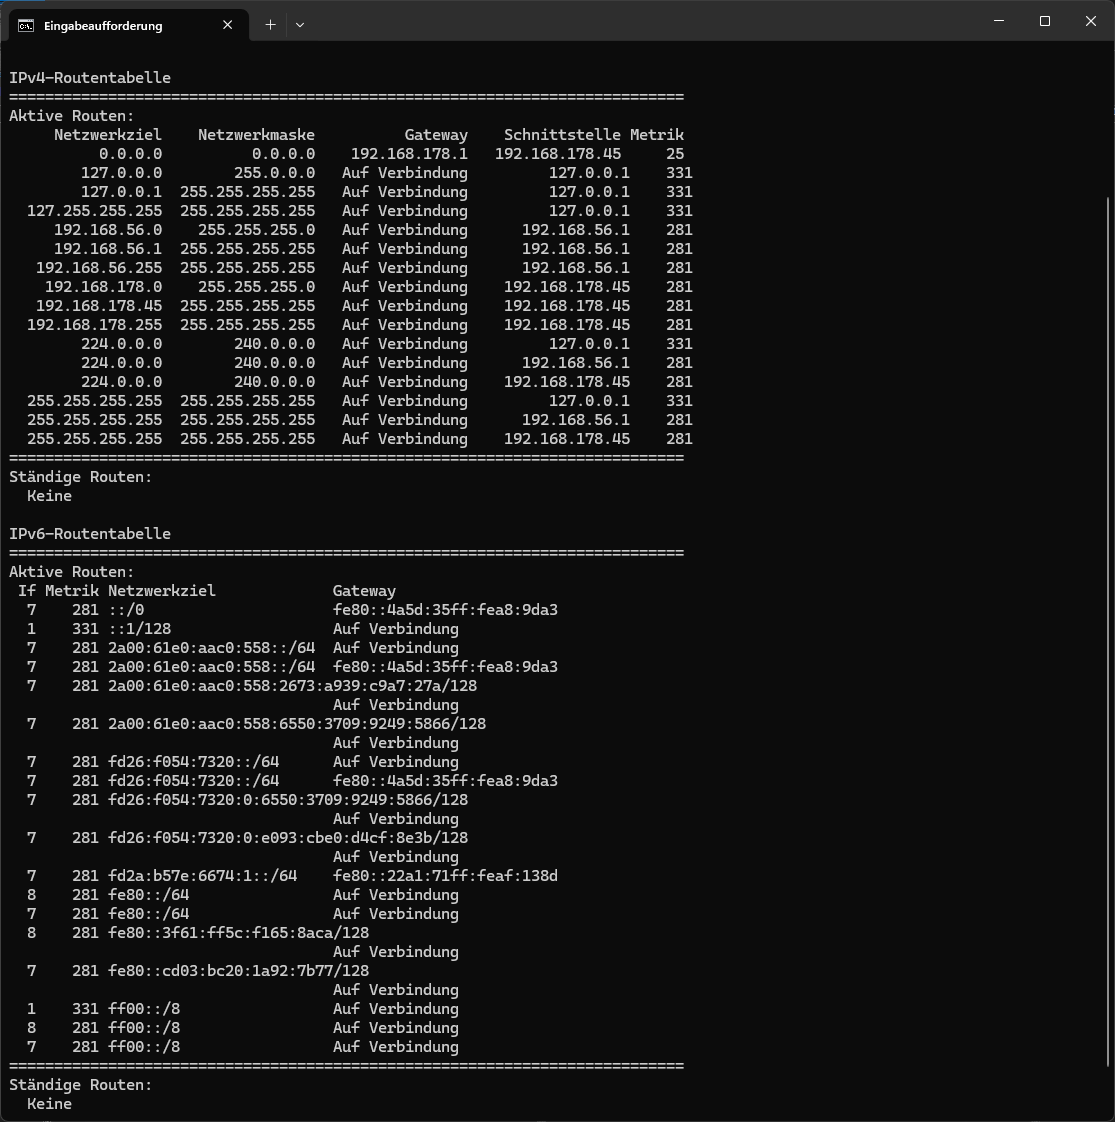Image resolution: width=1115 pixels, height=1122 pixels.
Task: Click network target 127.255.255.255
Action: [x=94, y=210]
